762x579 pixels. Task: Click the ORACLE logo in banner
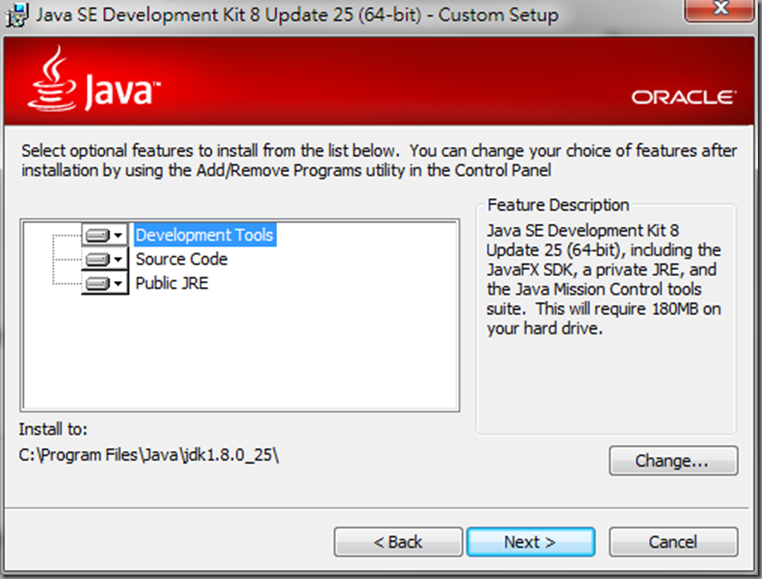(684, 97)
